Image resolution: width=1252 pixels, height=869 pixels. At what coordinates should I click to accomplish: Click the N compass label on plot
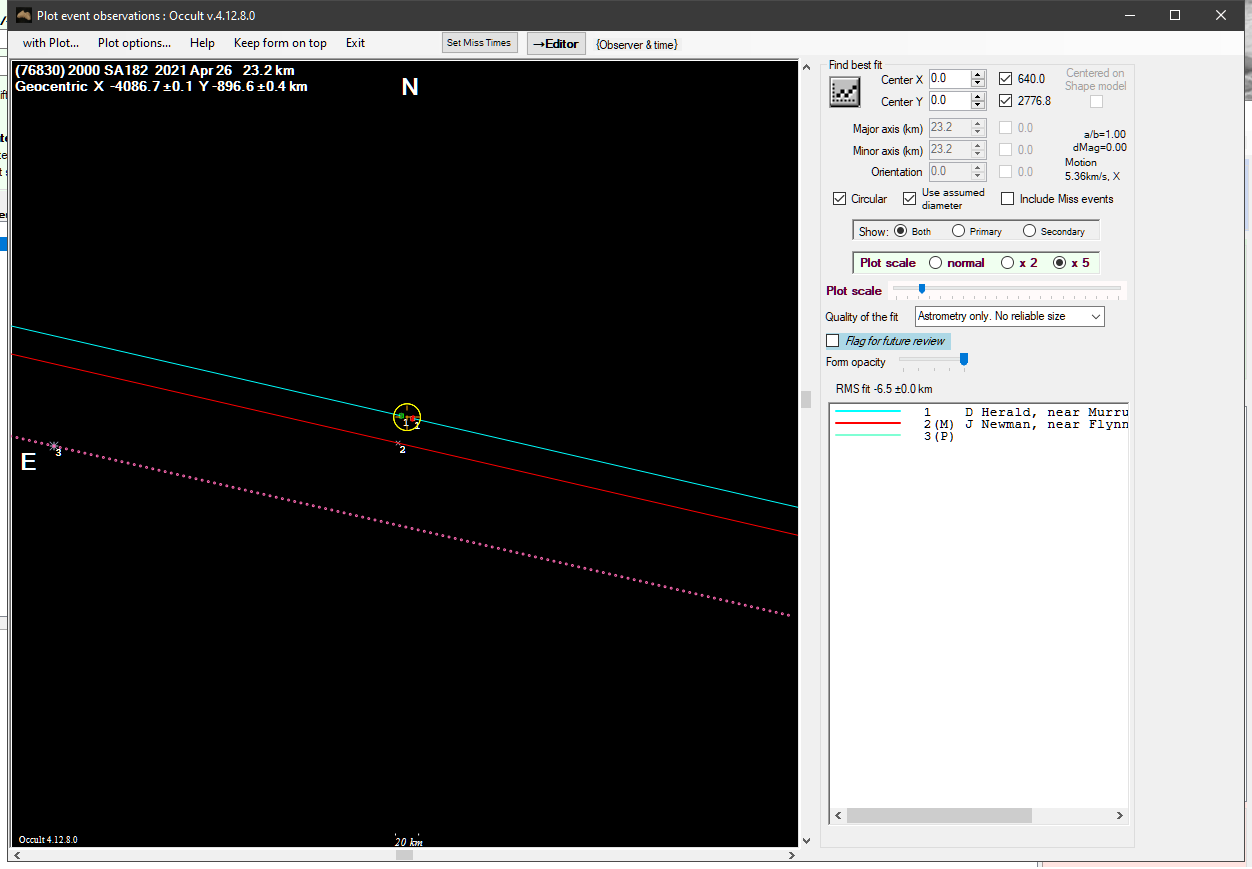point(410,87)
